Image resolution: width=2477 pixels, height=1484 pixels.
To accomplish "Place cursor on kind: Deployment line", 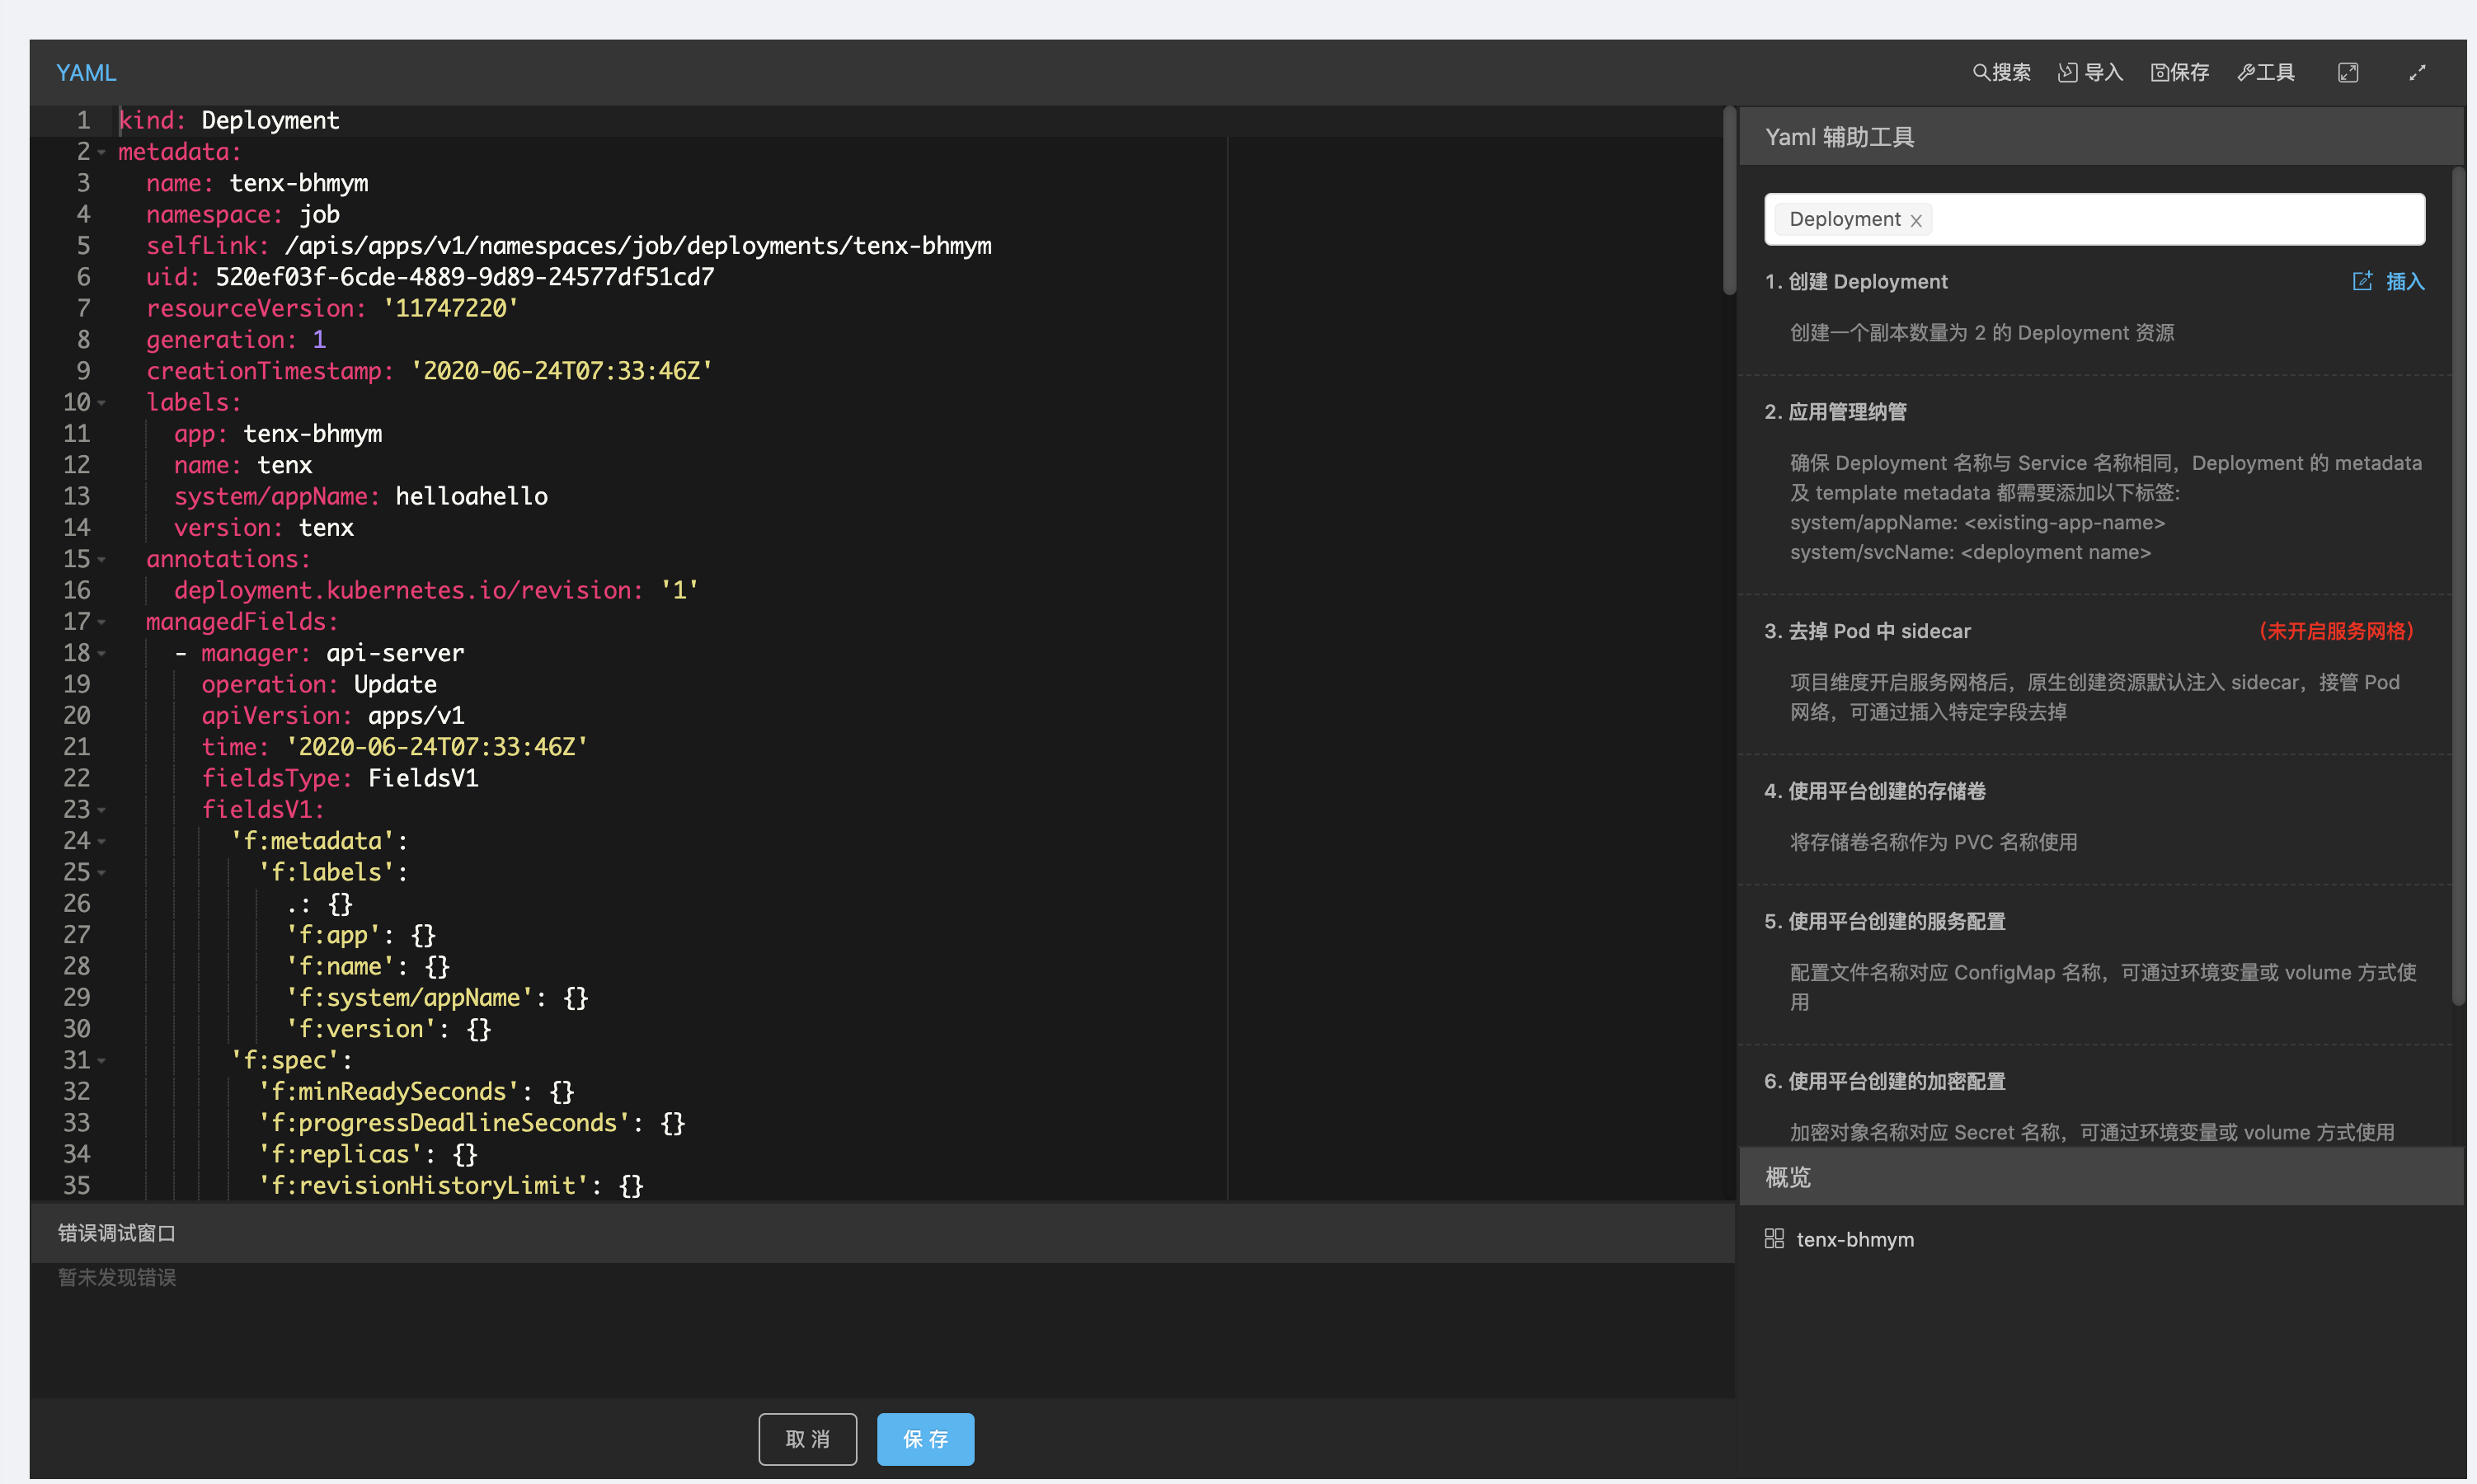I will click(x=229, y=121).
